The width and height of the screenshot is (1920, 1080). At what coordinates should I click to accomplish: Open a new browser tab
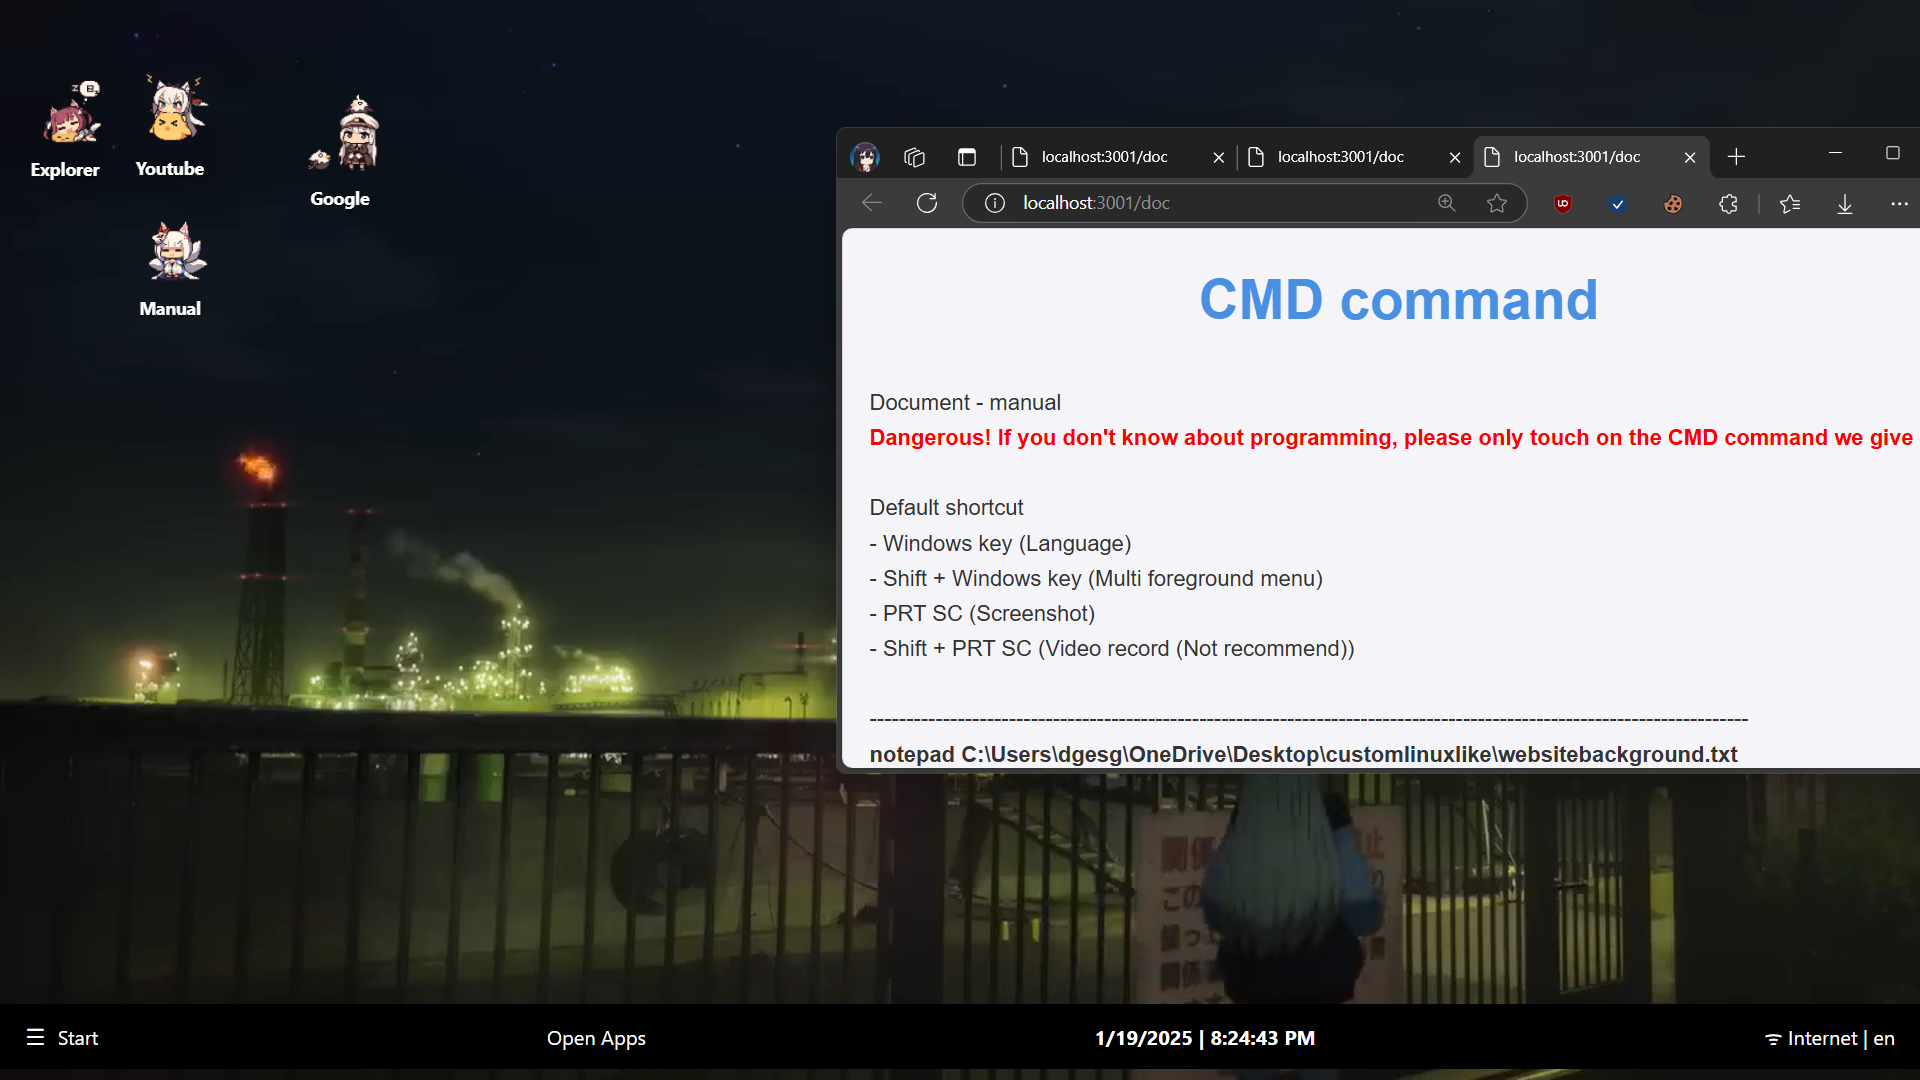[x=1737, y=157]
